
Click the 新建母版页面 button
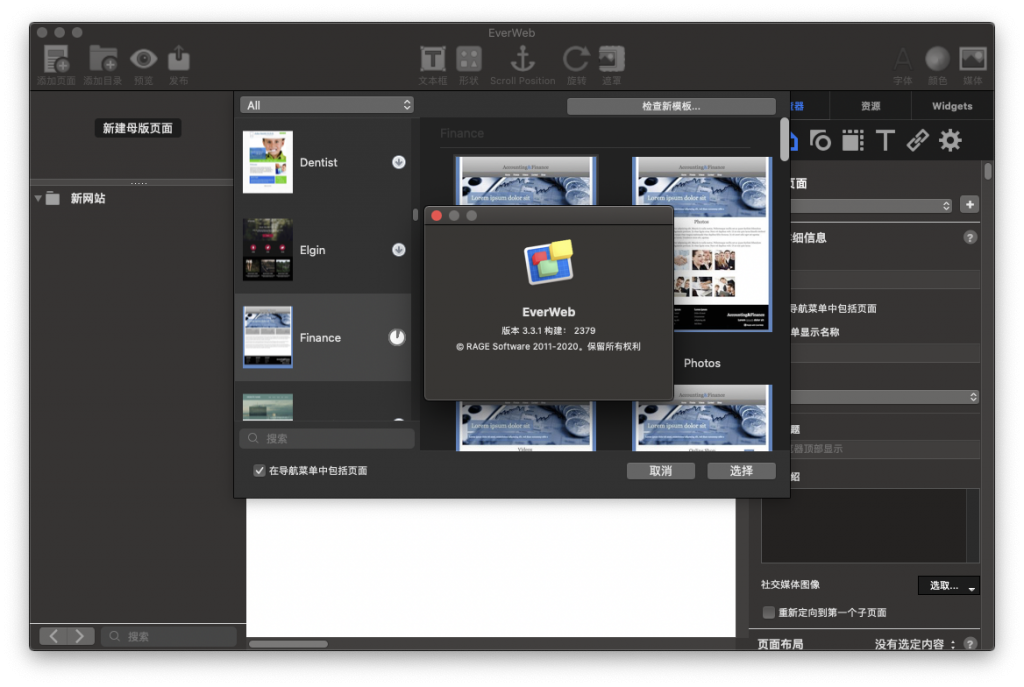click(x=138, y=128)
